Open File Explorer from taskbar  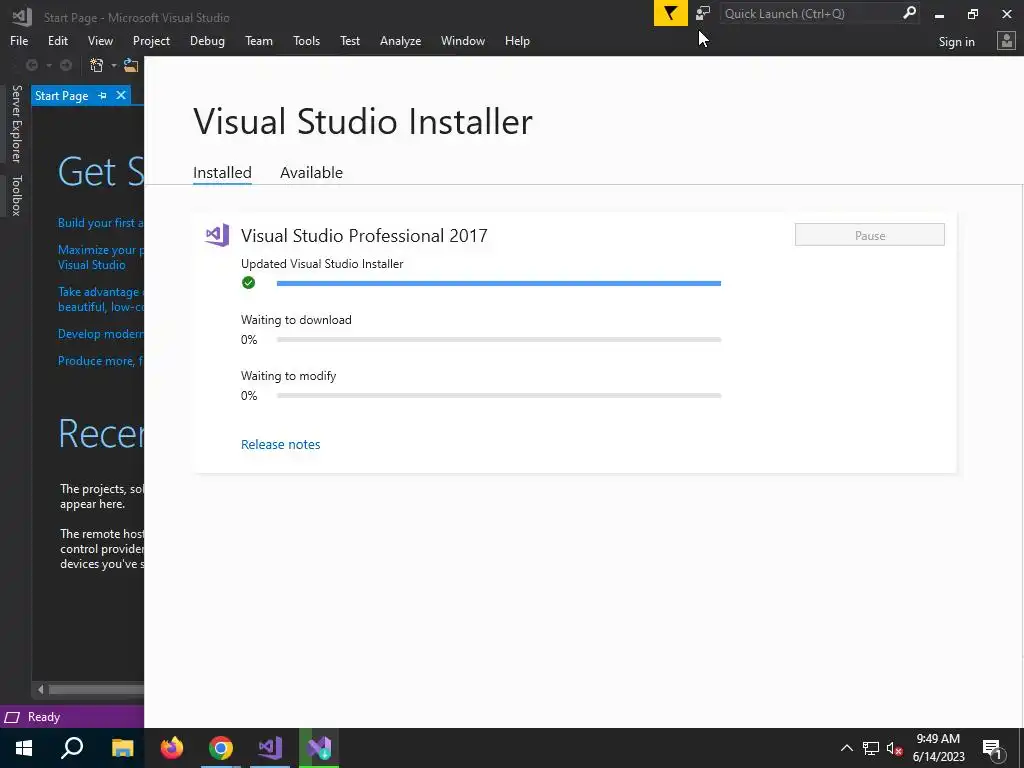pyautogui.click(x=122, y=748)
